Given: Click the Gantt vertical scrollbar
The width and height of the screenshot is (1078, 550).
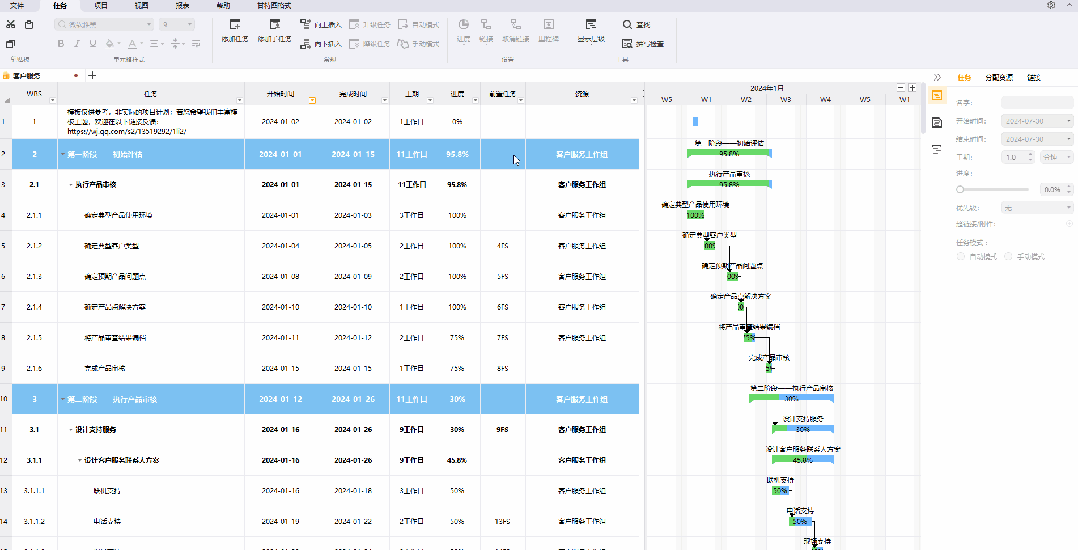Looking at the screenshot, I should point(923,109).
